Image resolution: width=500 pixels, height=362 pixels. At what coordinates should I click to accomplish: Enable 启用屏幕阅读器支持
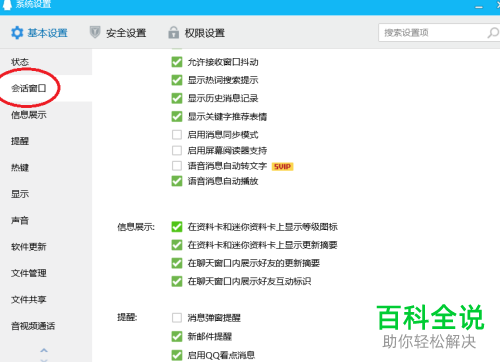point(177,150)
